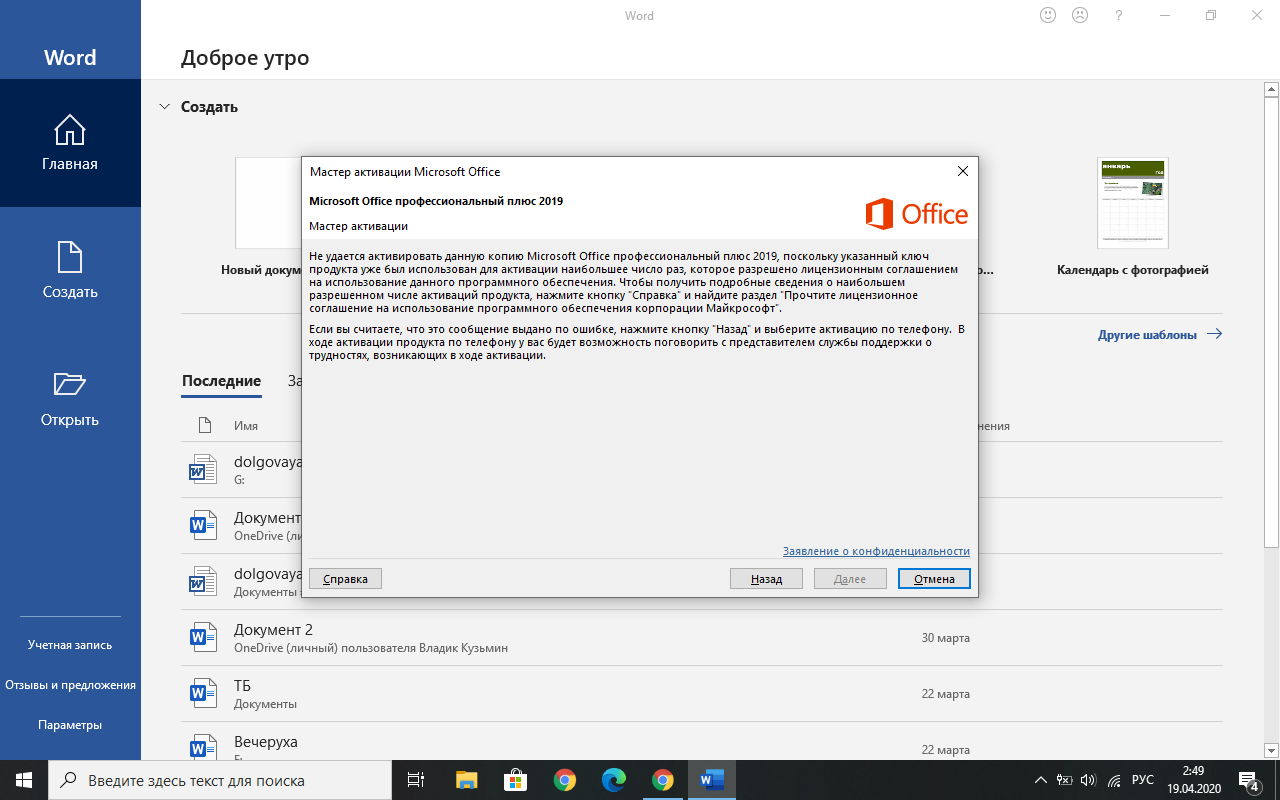Choose Календарь с фотографией template
Image resolution: width=1280 pixels, height=800 pixels.
pyautogui.click(x=1132, y=217)
